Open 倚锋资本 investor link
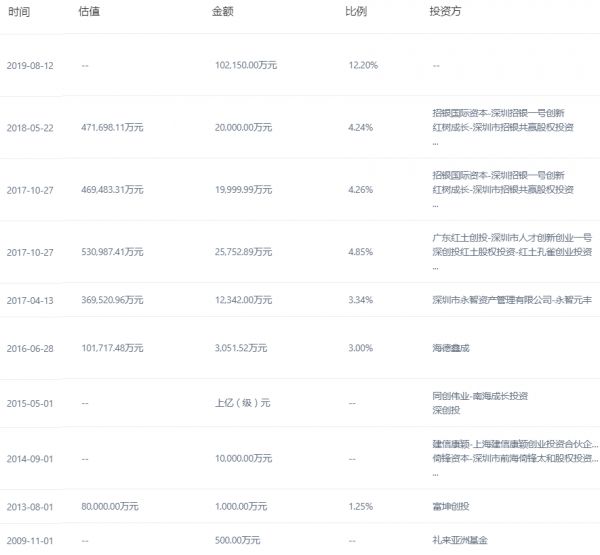The width and height of the screenshot is (600, 555). pyautogui.click(x=515, y=459)
